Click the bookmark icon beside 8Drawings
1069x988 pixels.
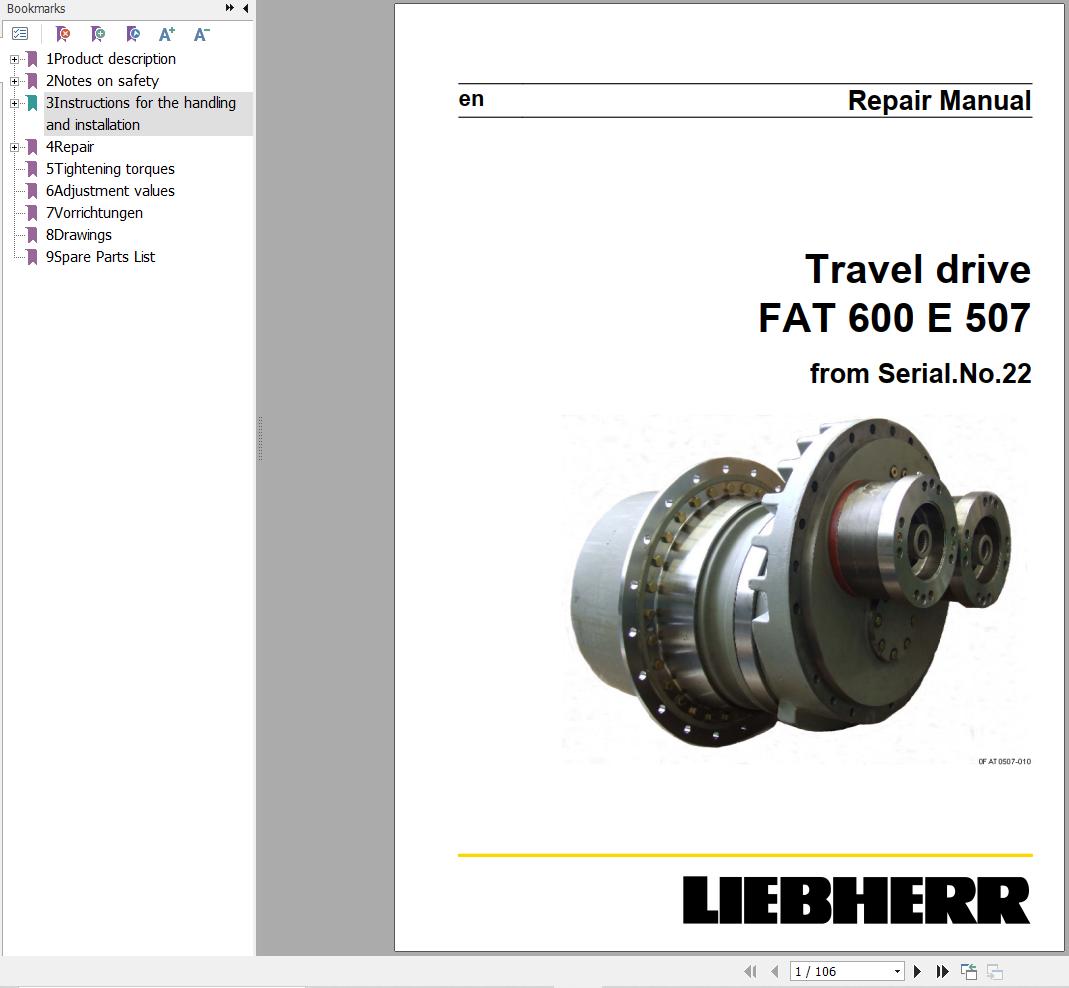tap(32, 235)
